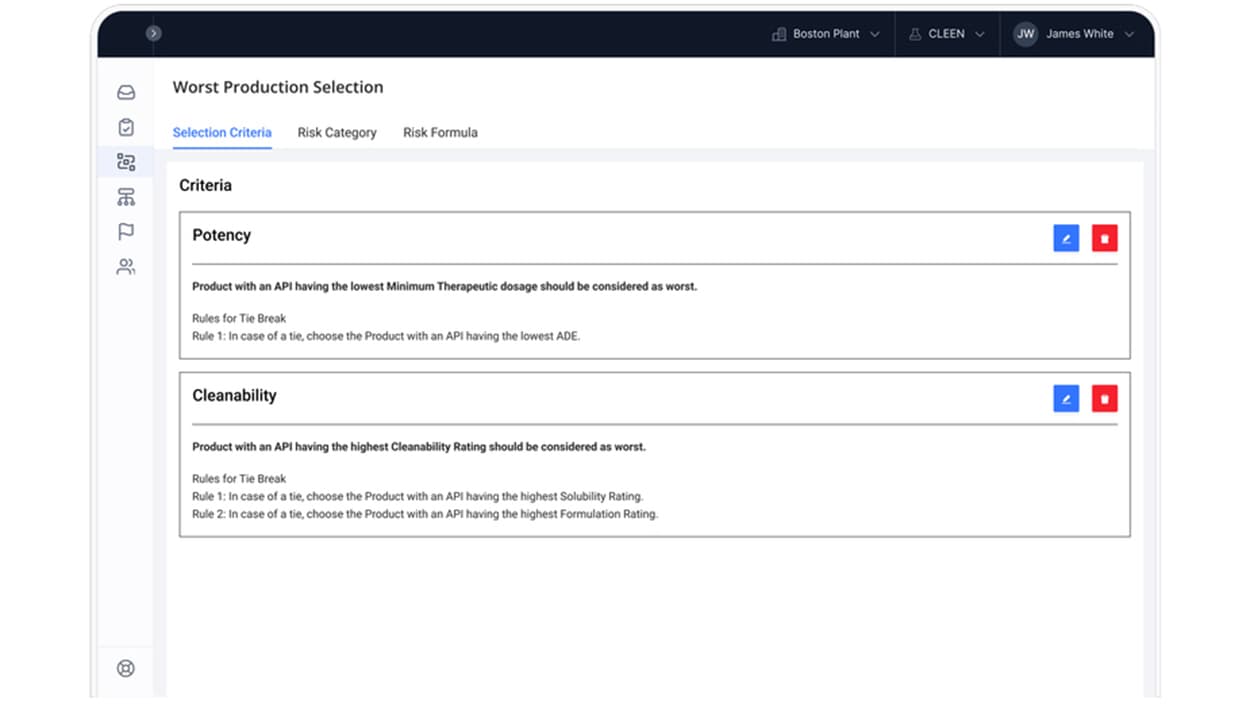Open the Risk Formula tab
The height and width of the screenshot is (707, 1254).
click(x=440, y=132)
